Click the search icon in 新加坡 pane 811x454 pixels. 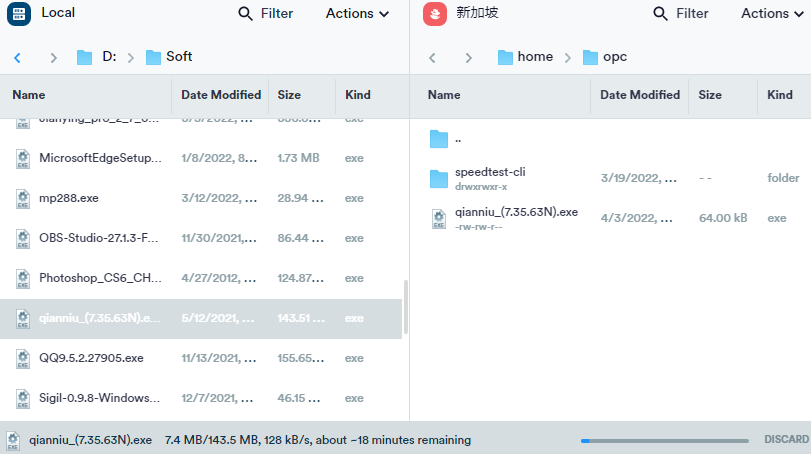[660, 13]
